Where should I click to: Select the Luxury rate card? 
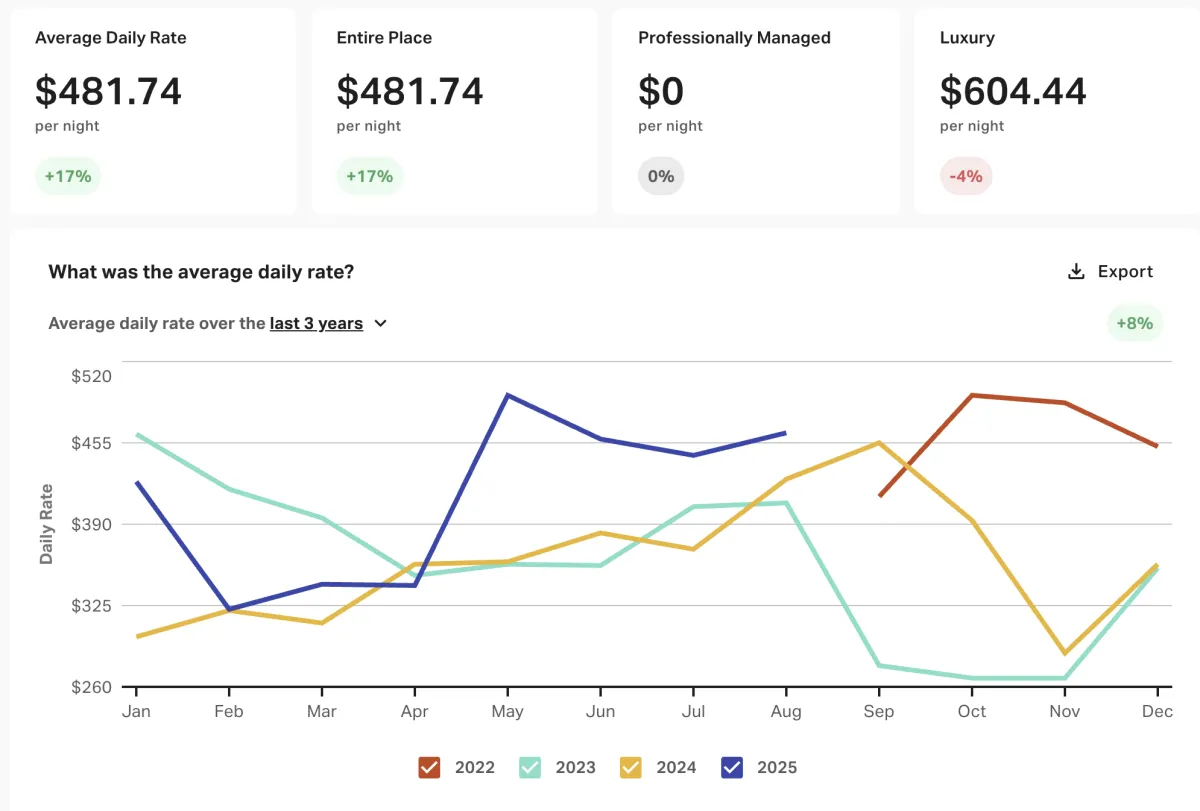click(1057, 110)
